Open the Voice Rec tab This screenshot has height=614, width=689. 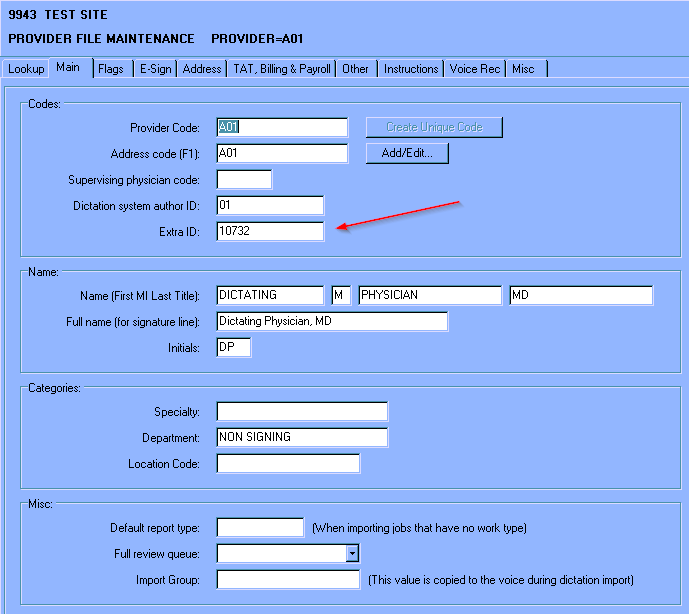[475, 69]
